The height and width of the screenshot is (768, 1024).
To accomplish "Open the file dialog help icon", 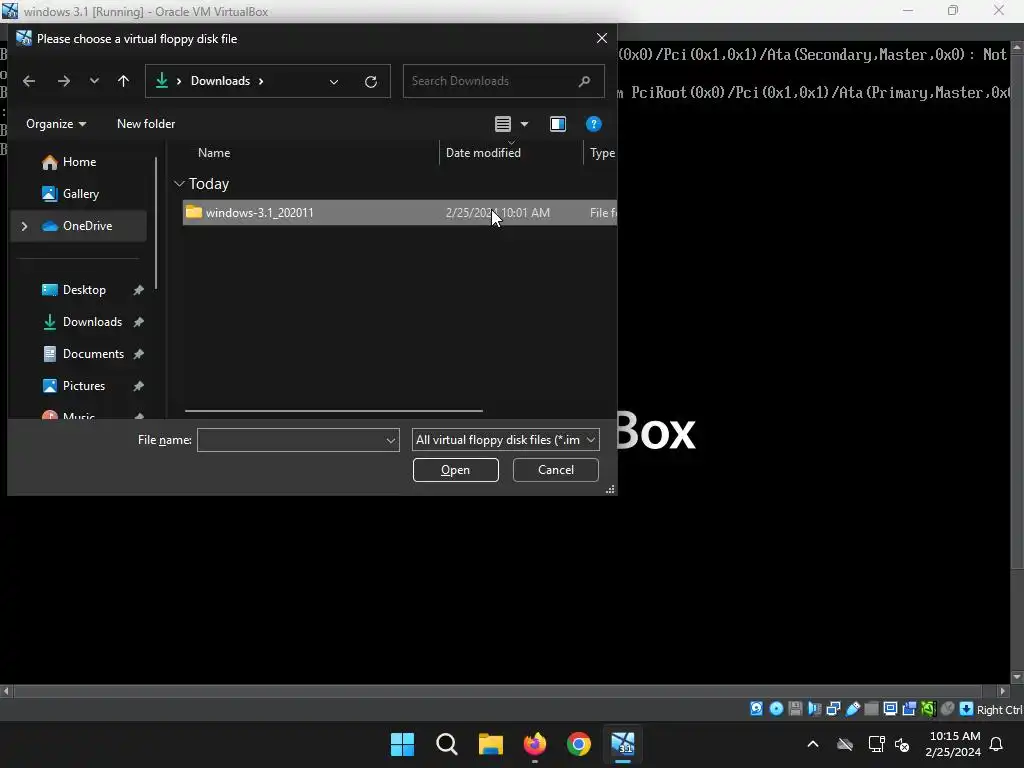I will click(593, 124).
